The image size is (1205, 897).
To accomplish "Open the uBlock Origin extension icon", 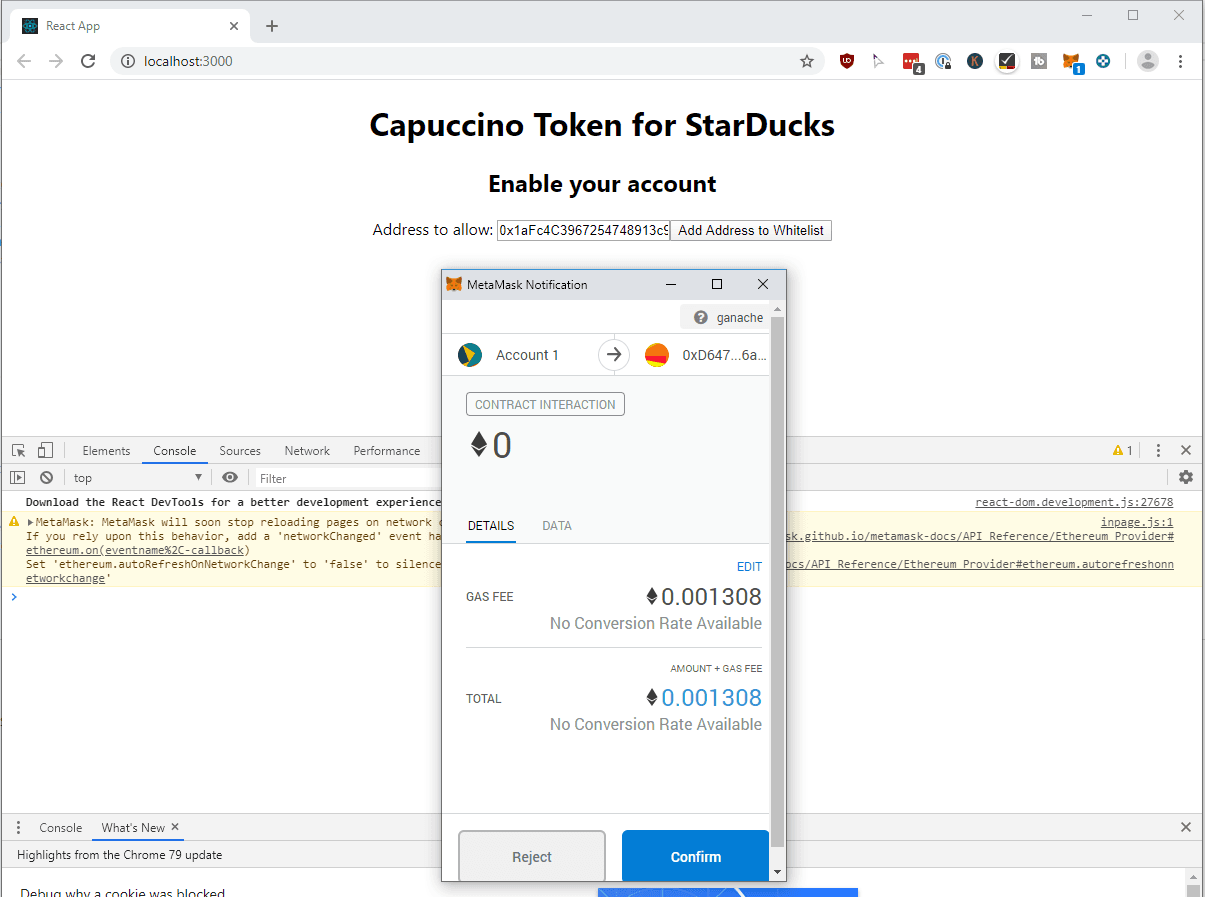I will click(847, 61).
